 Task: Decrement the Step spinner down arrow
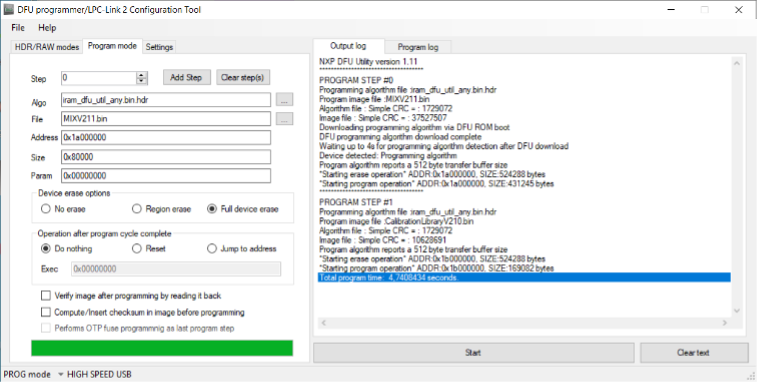(142, 81)
